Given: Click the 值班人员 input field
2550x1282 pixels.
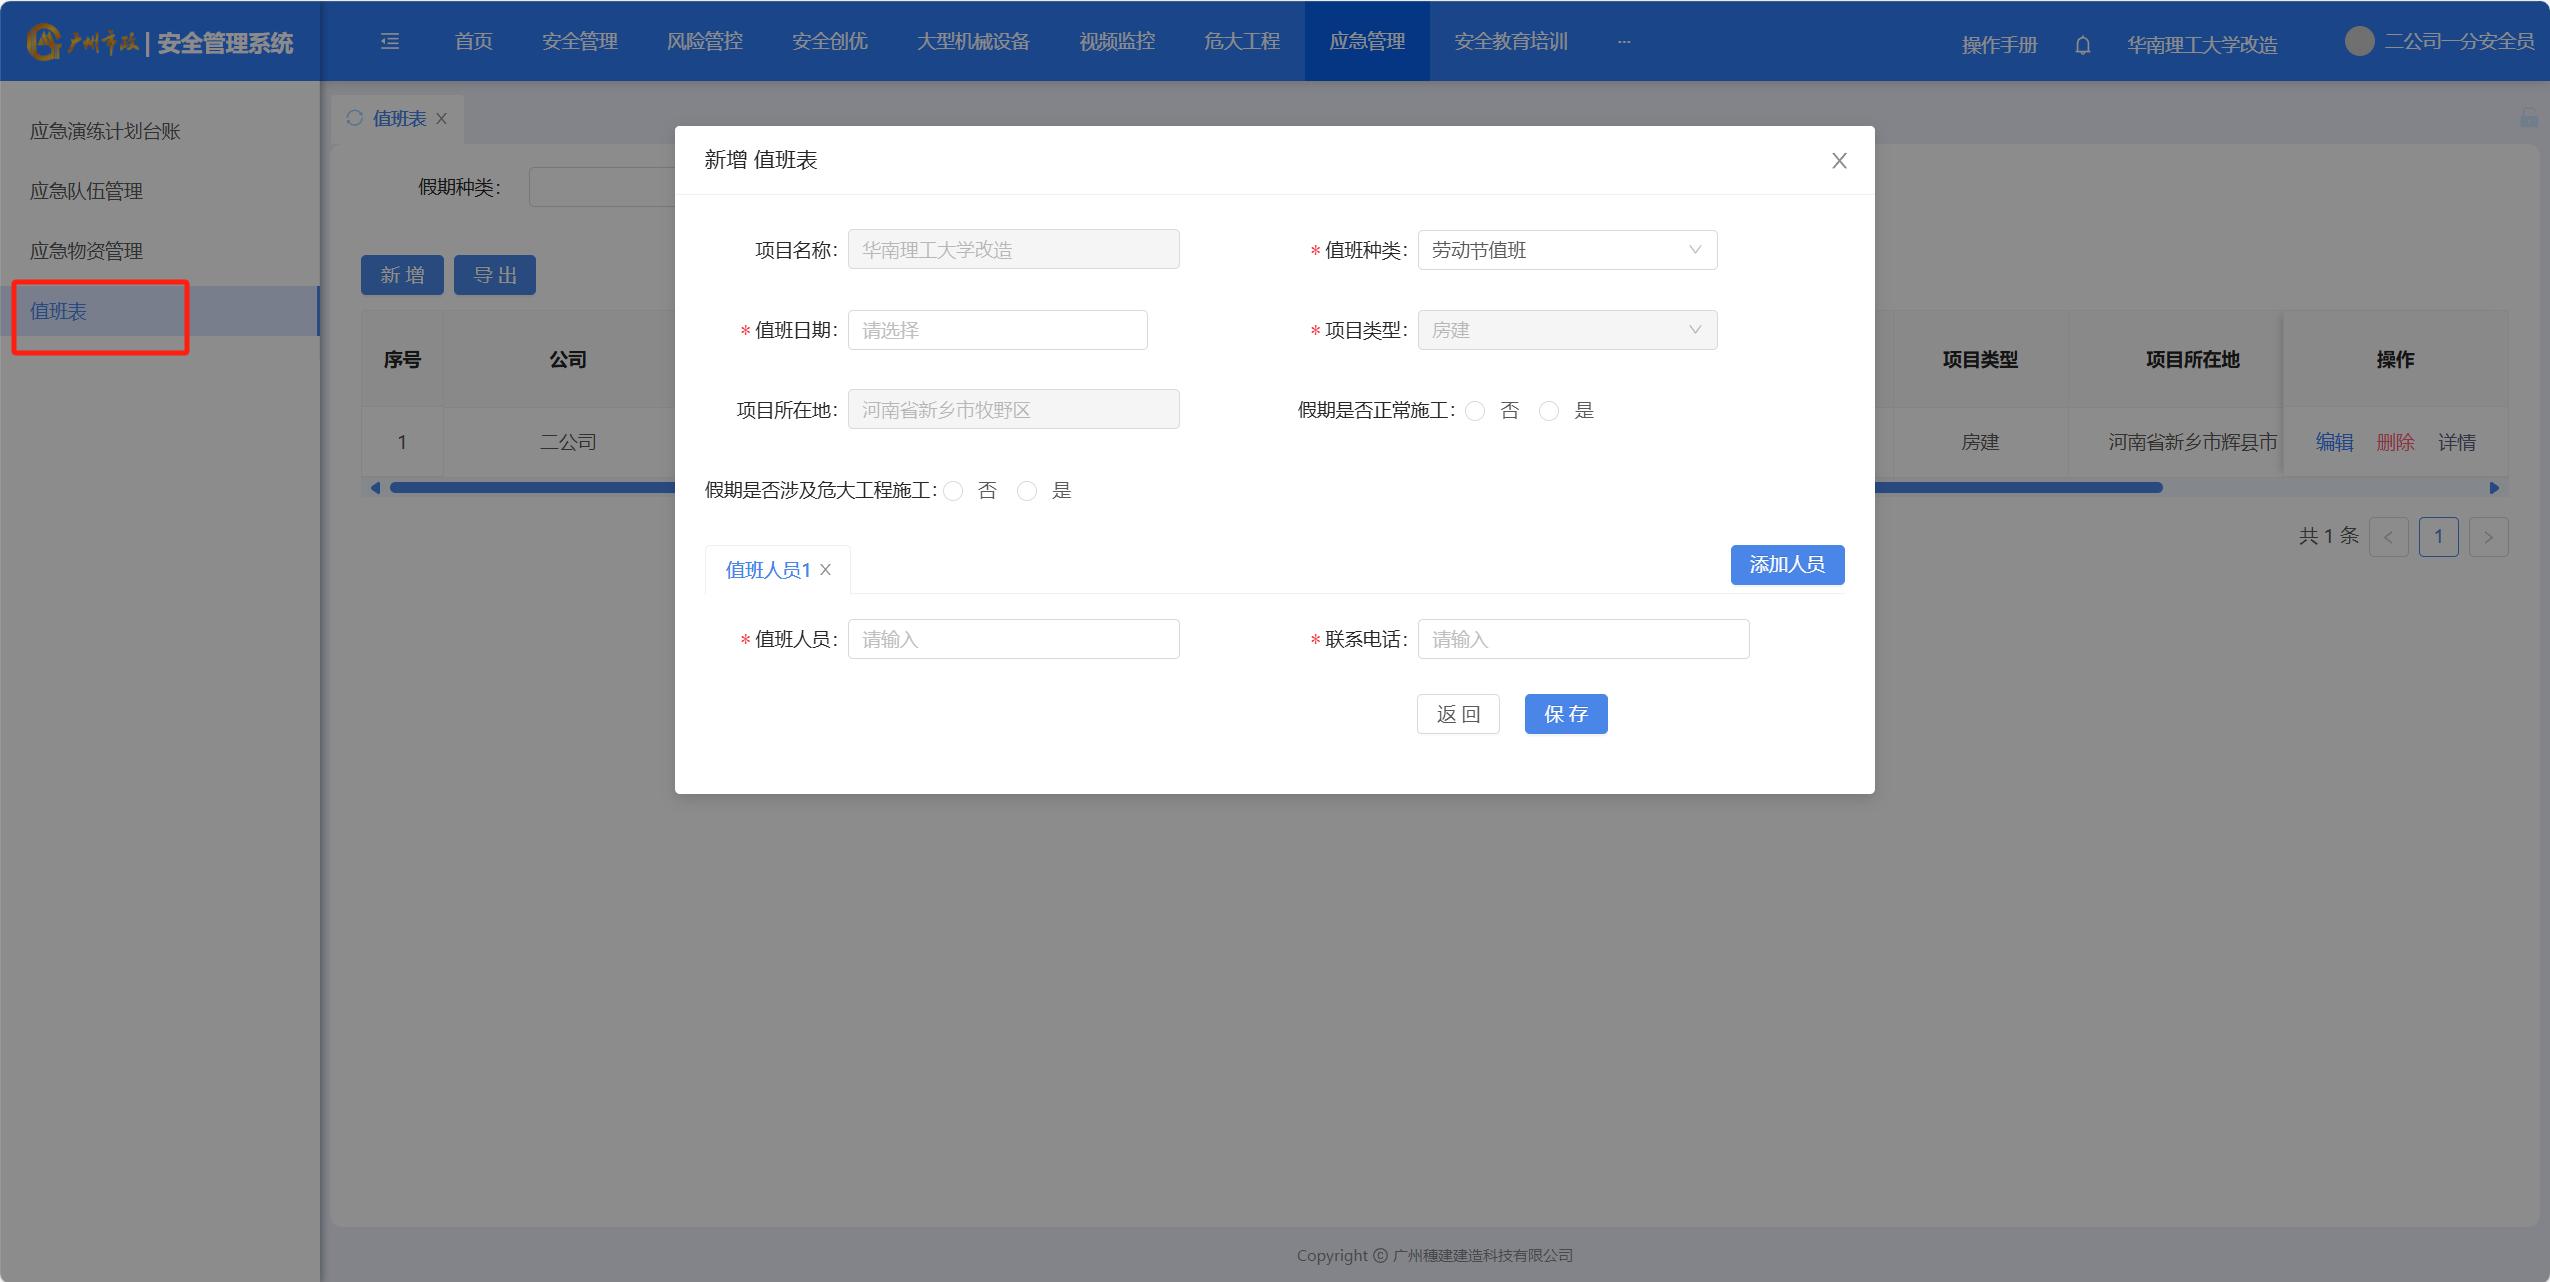Looking at the screenshot, I should (1013, 639).
